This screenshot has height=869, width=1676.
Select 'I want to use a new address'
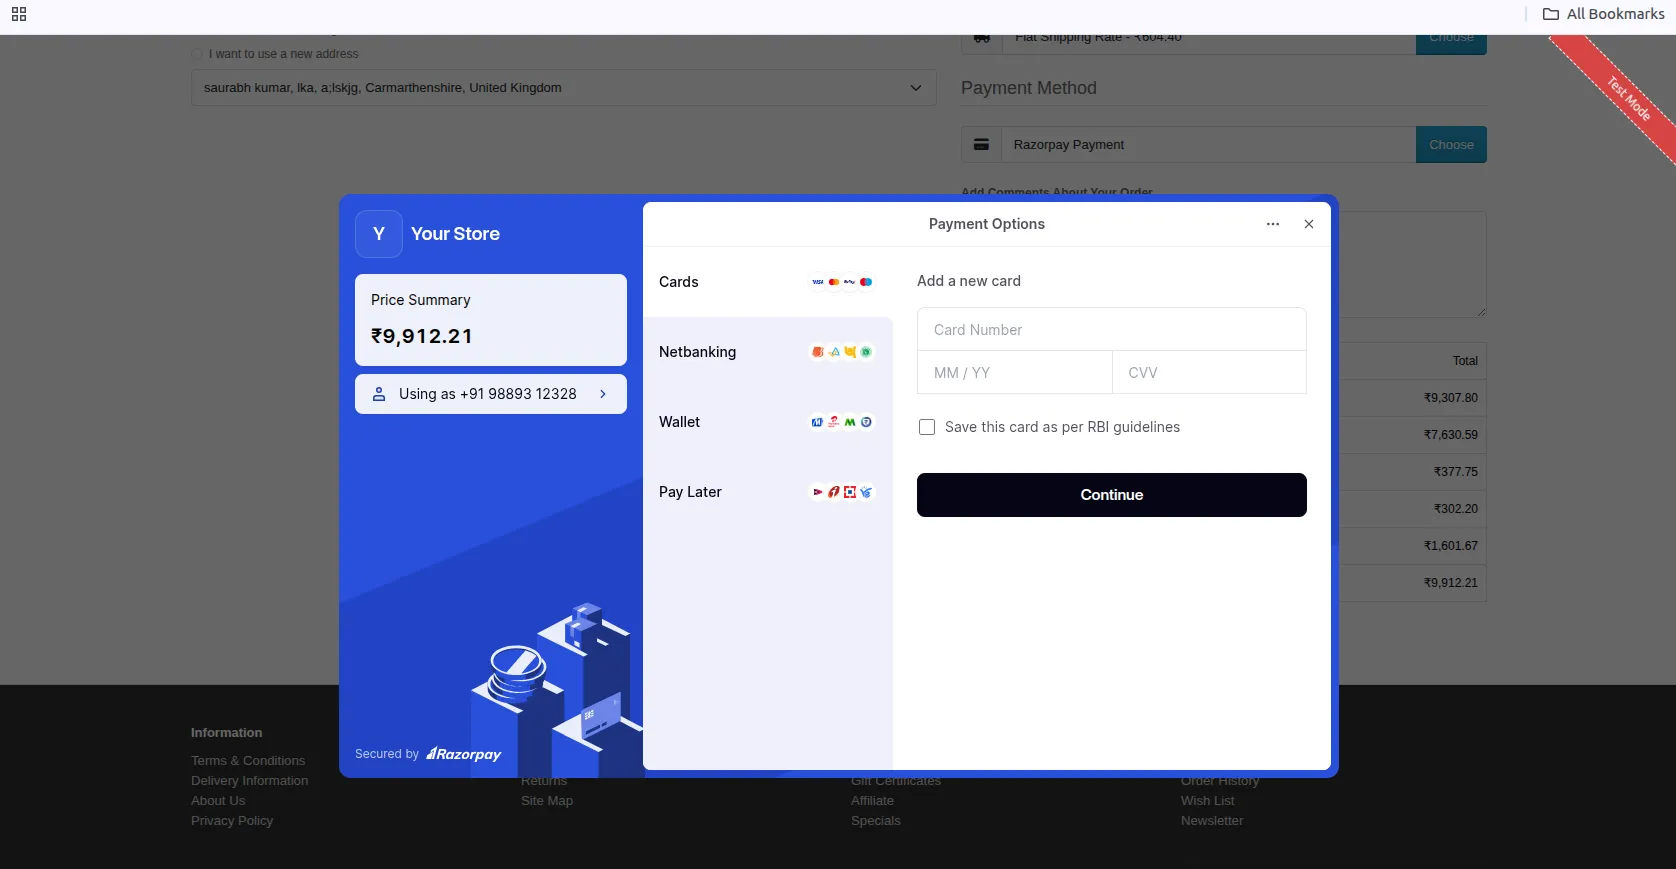(x=197, y=54)
